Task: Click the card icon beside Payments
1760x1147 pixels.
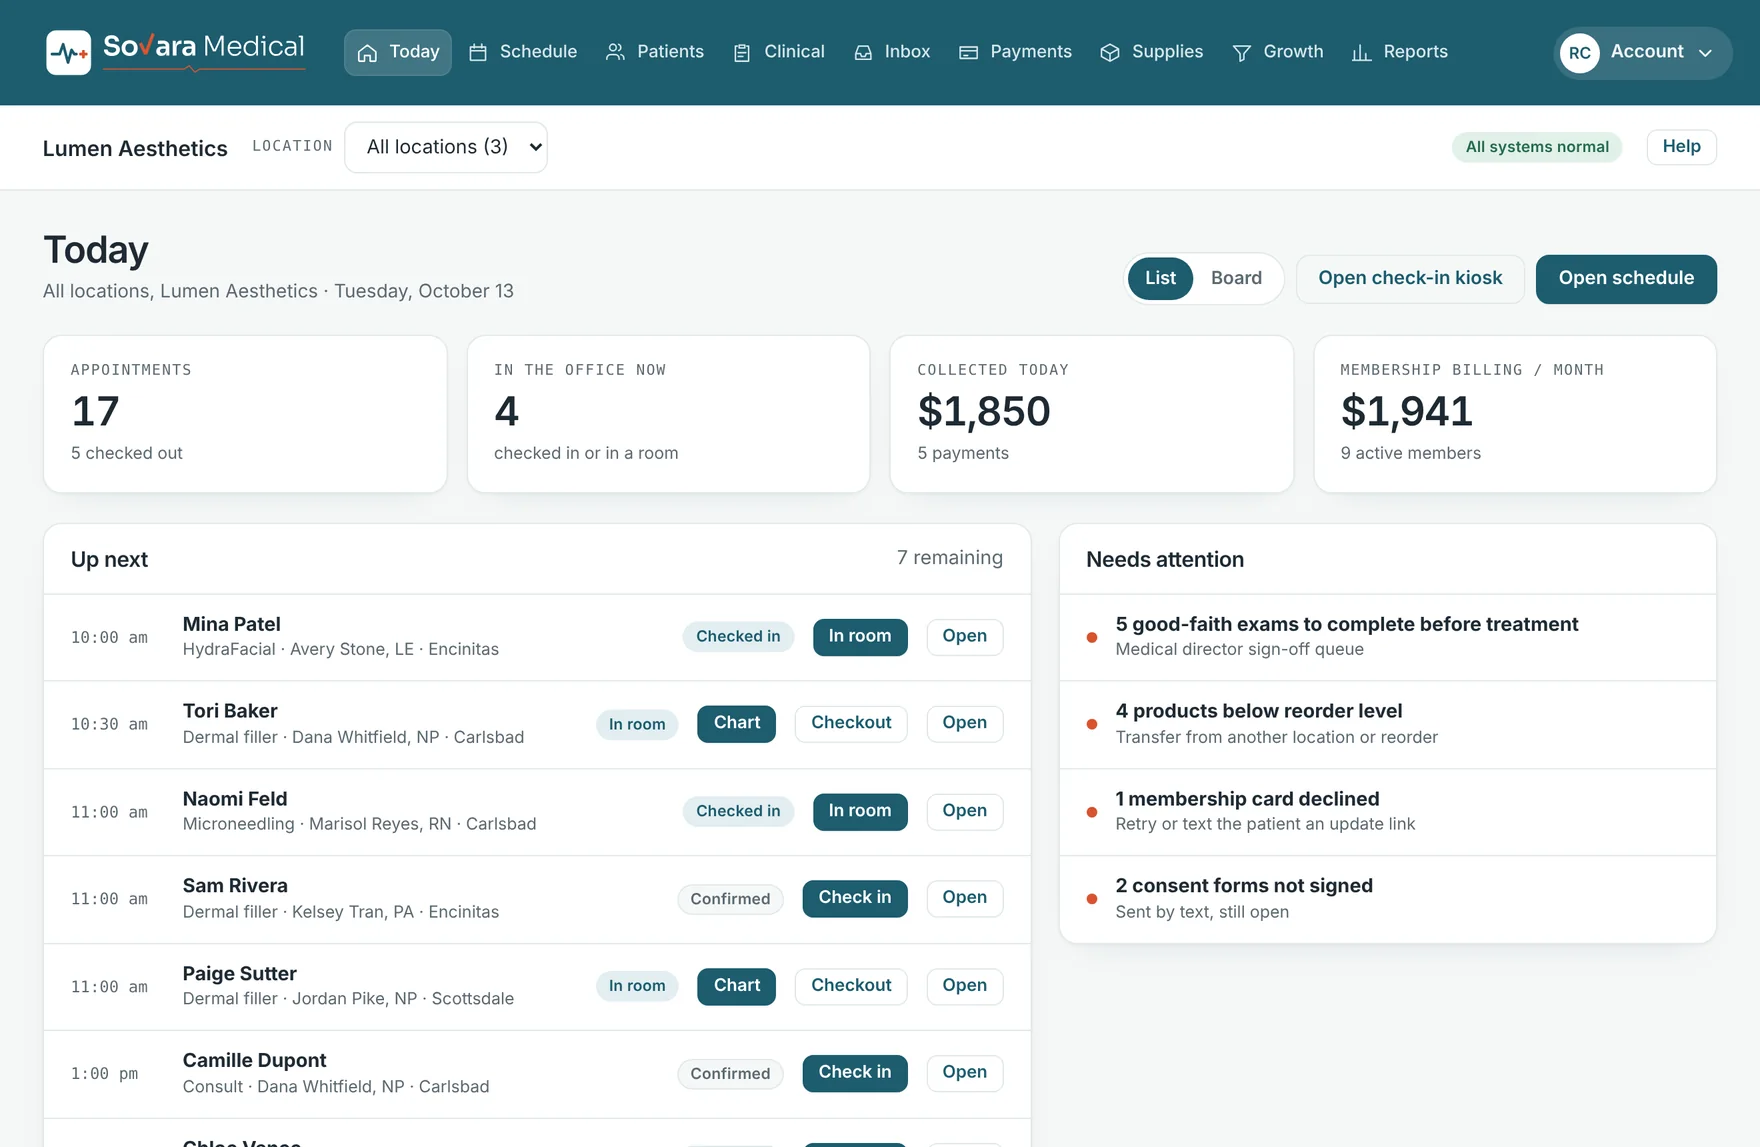Action: pos(968,53)
